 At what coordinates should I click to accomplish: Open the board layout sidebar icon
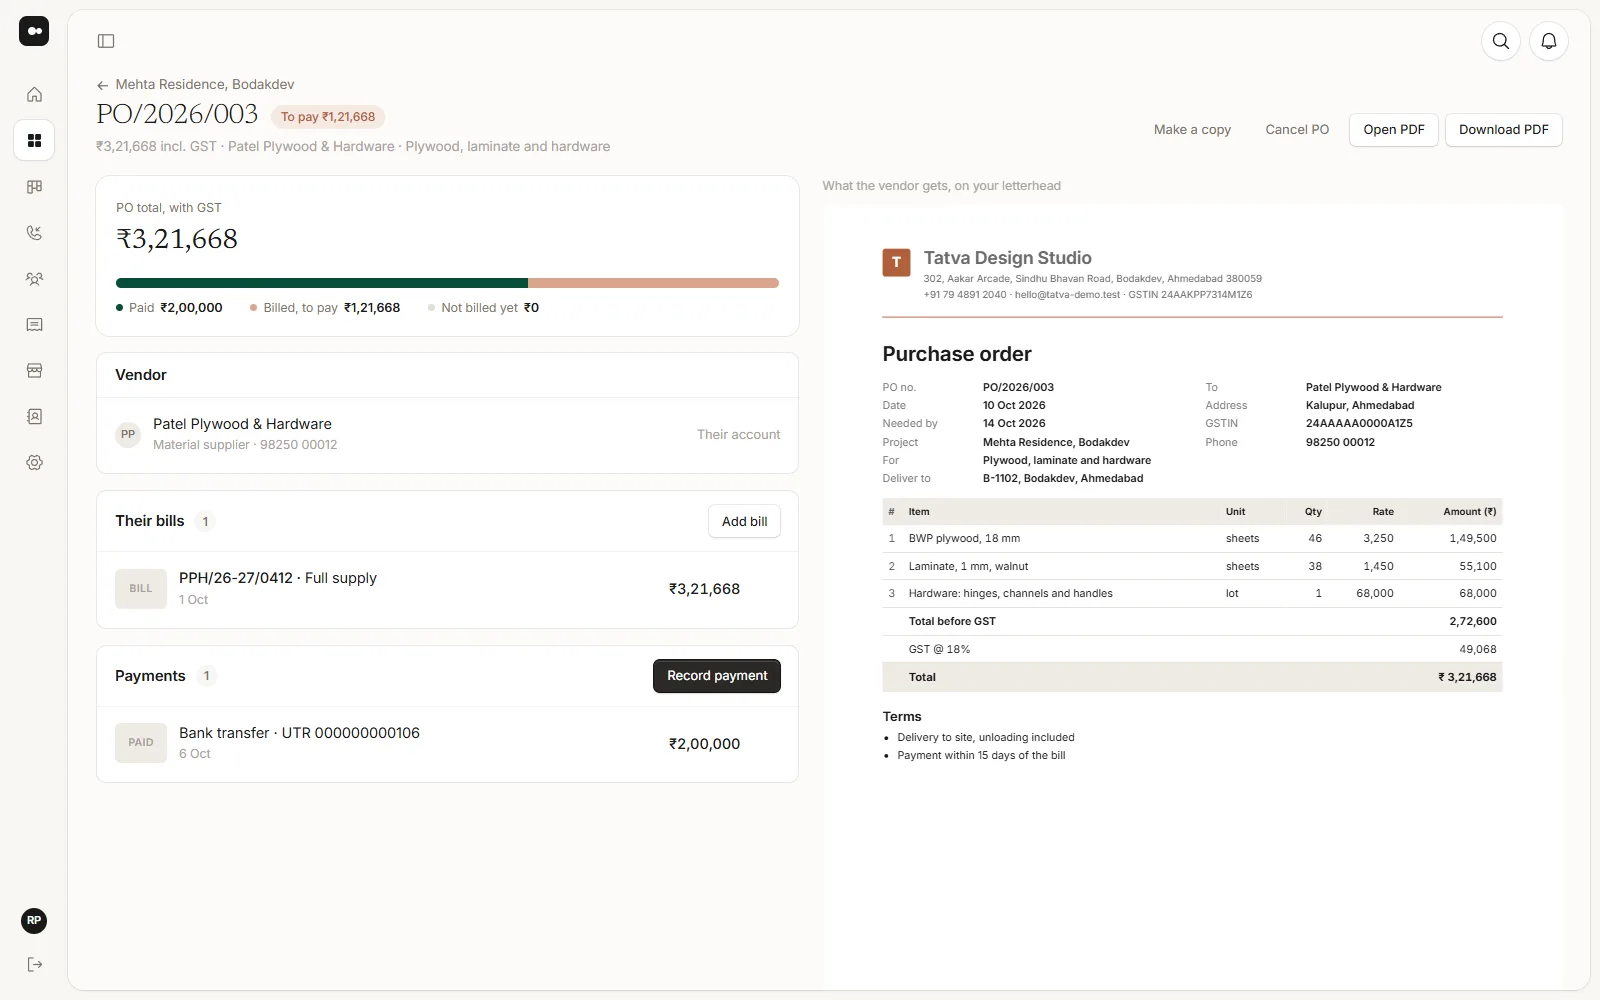click(34, 187)
